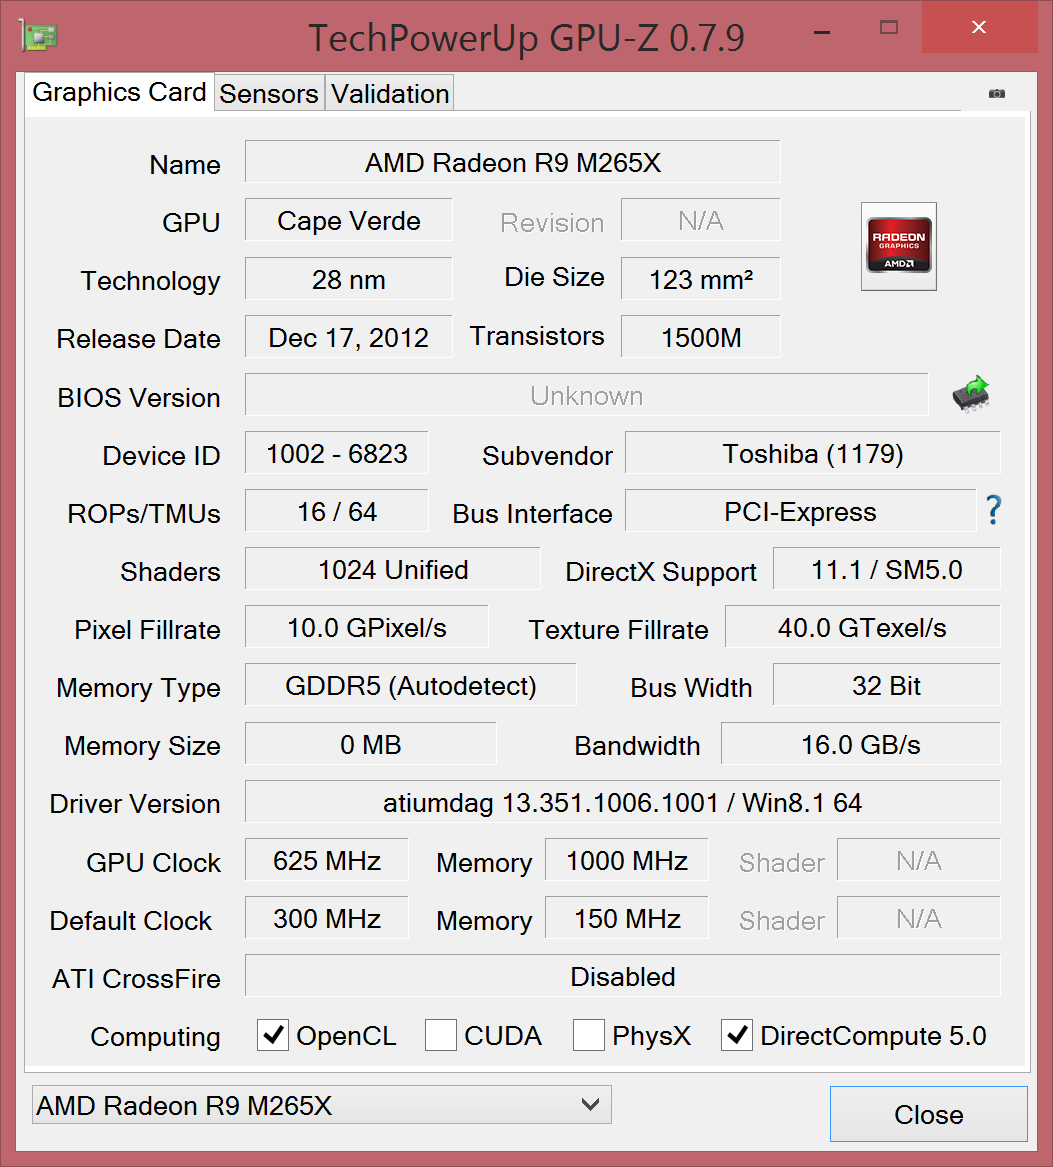Image resolution: width=1053 pixels, height=1167 pixels.
Task: Check the PhysX checkbox
Action: (x=589, y=1036)
